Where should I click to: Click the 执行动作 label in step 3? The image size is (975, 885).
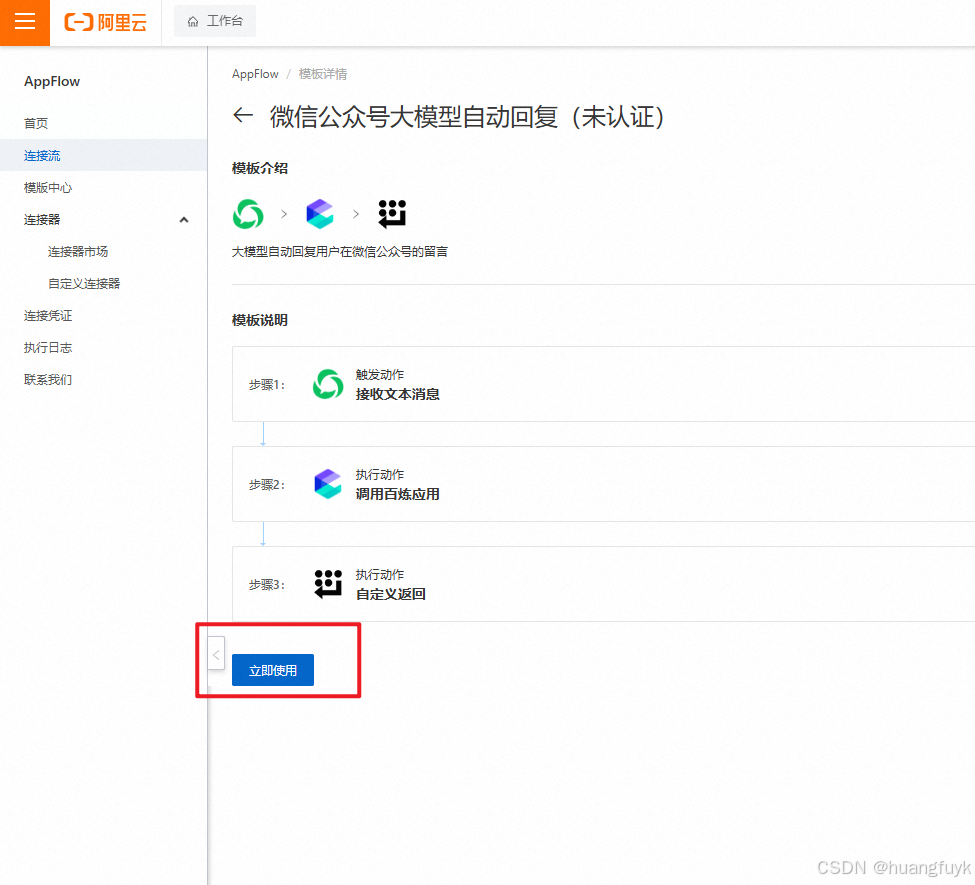(379, 575)
